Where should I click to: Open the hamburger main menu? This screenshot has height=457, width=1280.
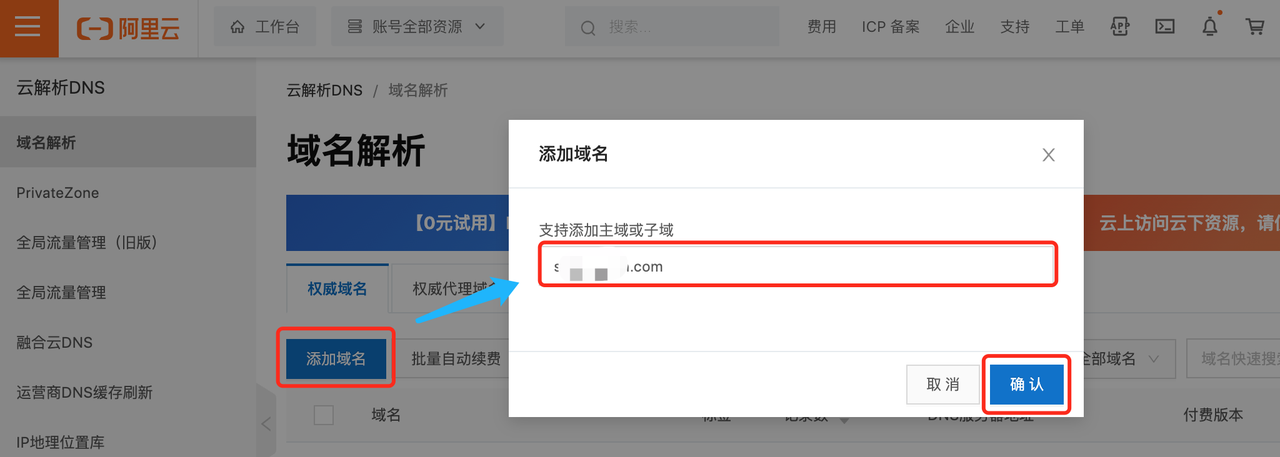click(x=28, y=27)
